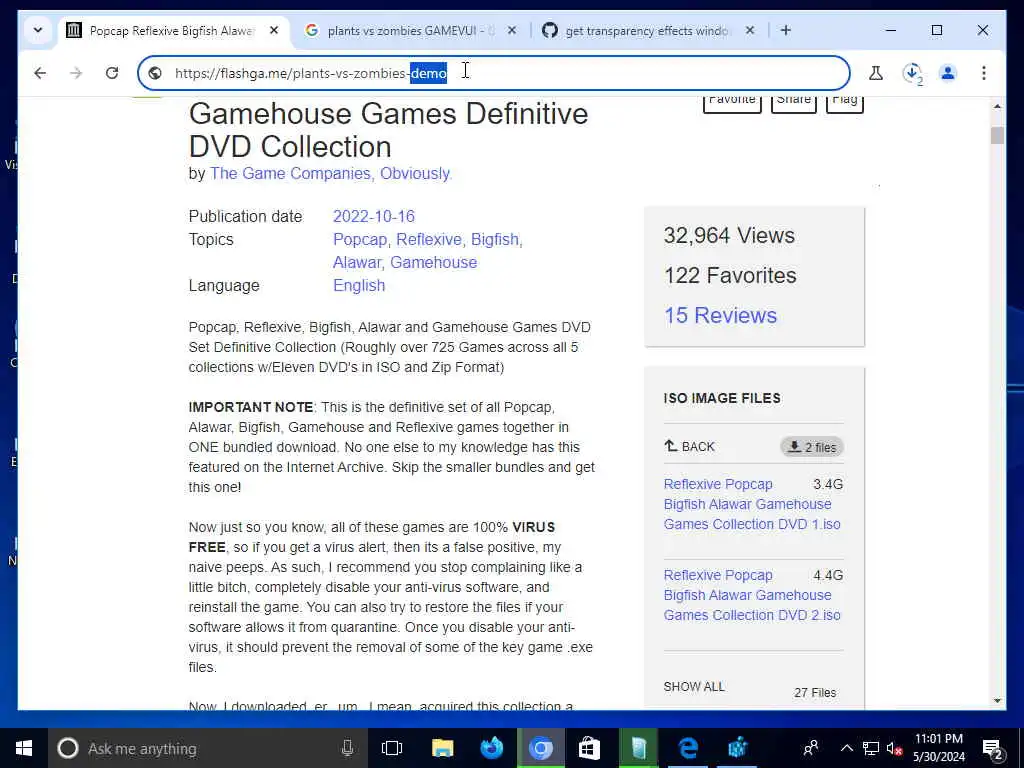Open the Alawar topic link

358,263
